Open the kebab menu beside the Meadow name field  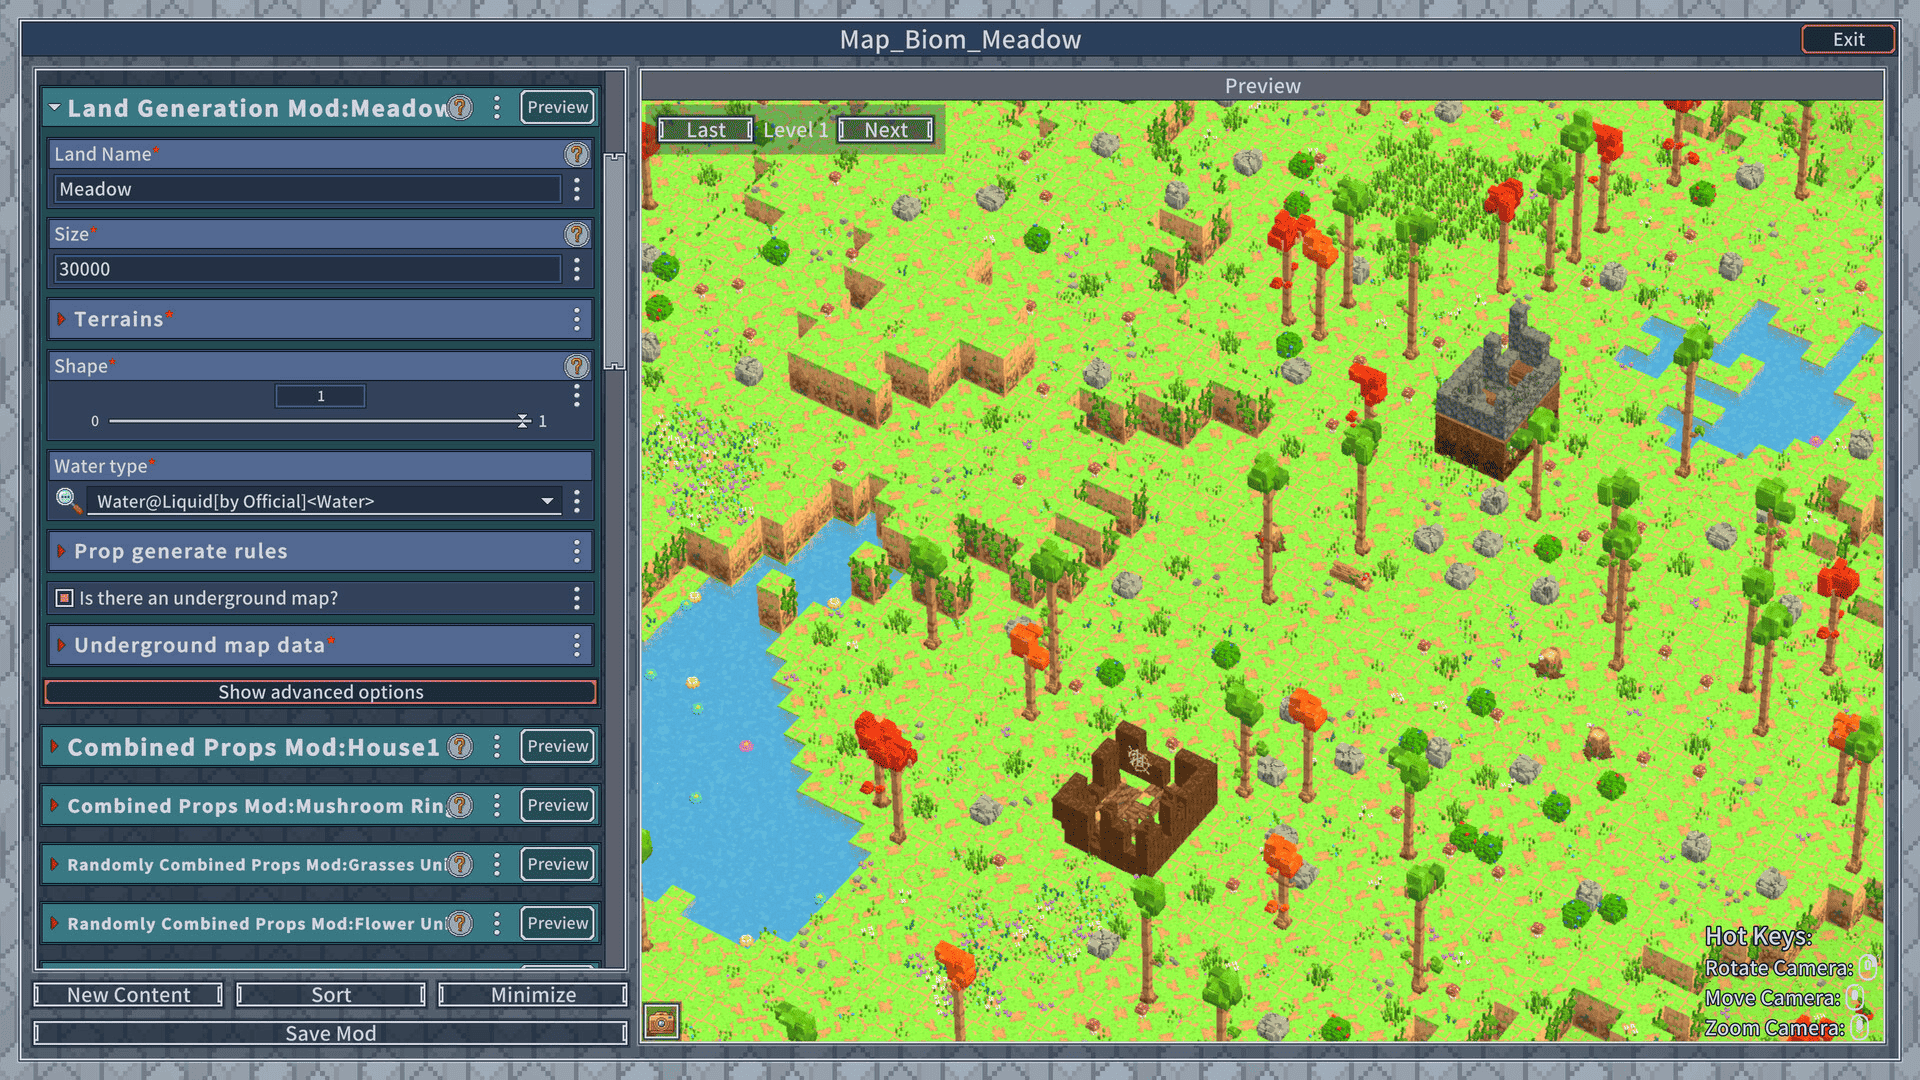577,188
